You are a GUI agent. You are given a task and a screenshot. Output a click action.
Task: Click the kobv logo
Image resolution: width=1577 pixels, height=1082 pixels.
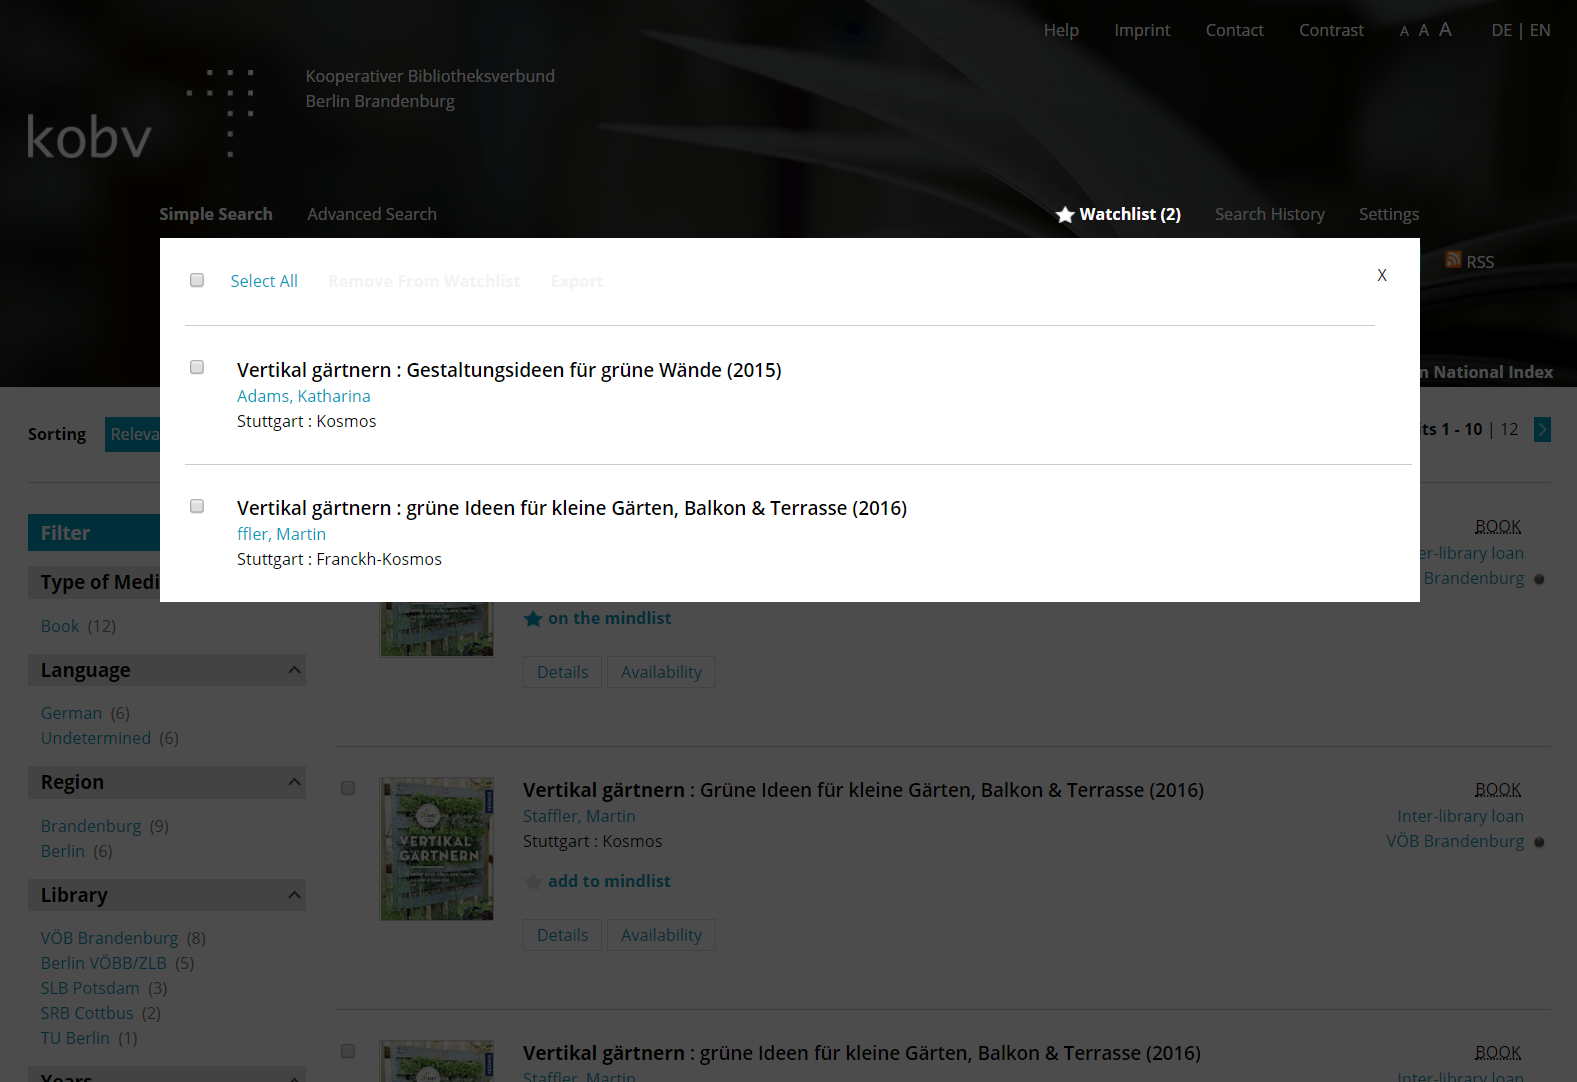[90, 137]
